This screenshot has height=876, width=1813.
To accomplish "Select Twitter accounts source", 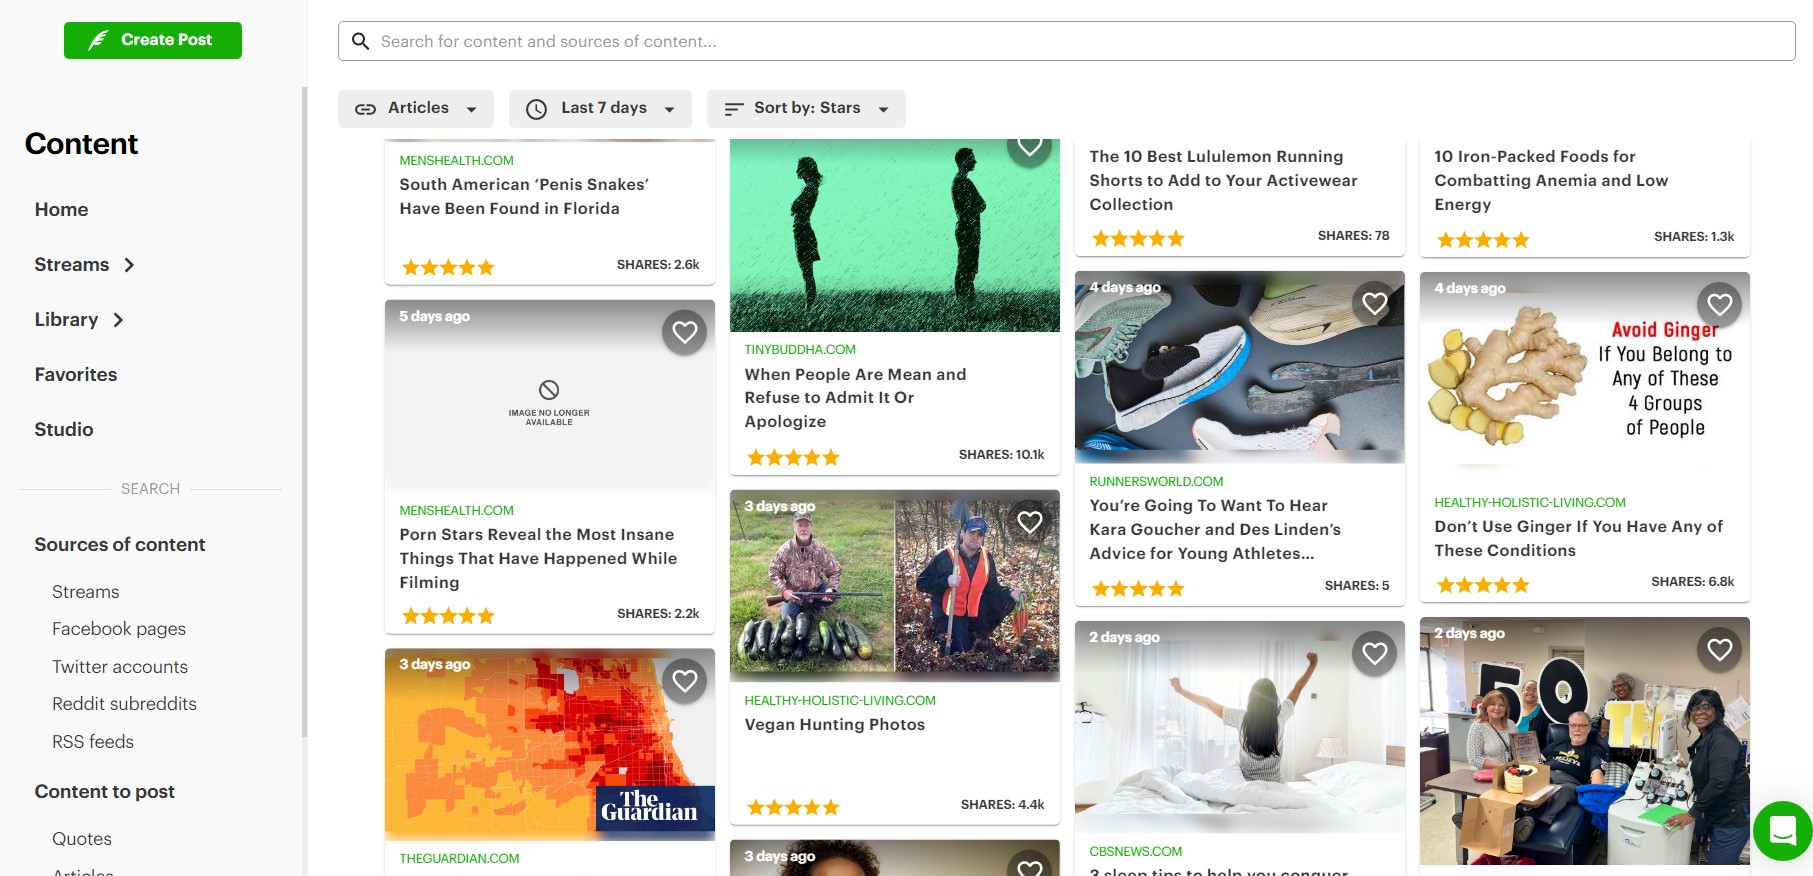I will [x=120, y=667].
